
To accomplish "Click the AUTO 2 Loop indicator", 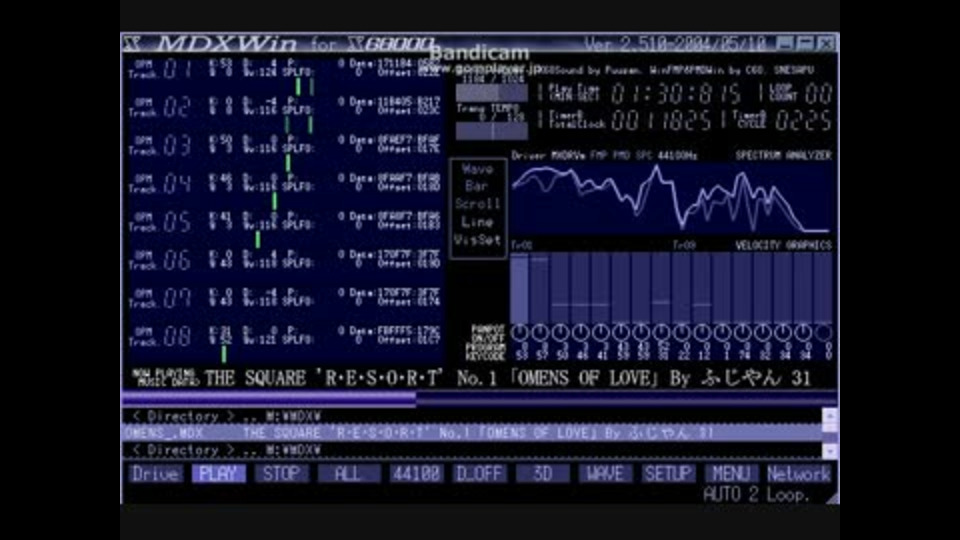I will (756, 494).
